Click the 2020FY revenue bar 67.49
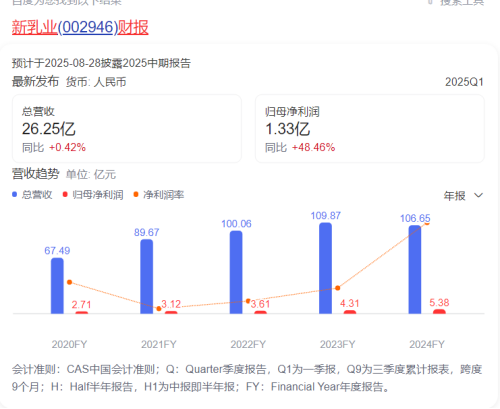The width and height of the screenshot is (500, 409). [57, 286]
